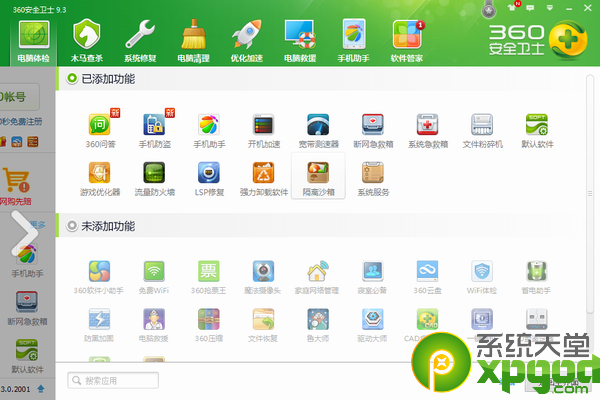Add the 360软件小助手 function

(99, 277)
